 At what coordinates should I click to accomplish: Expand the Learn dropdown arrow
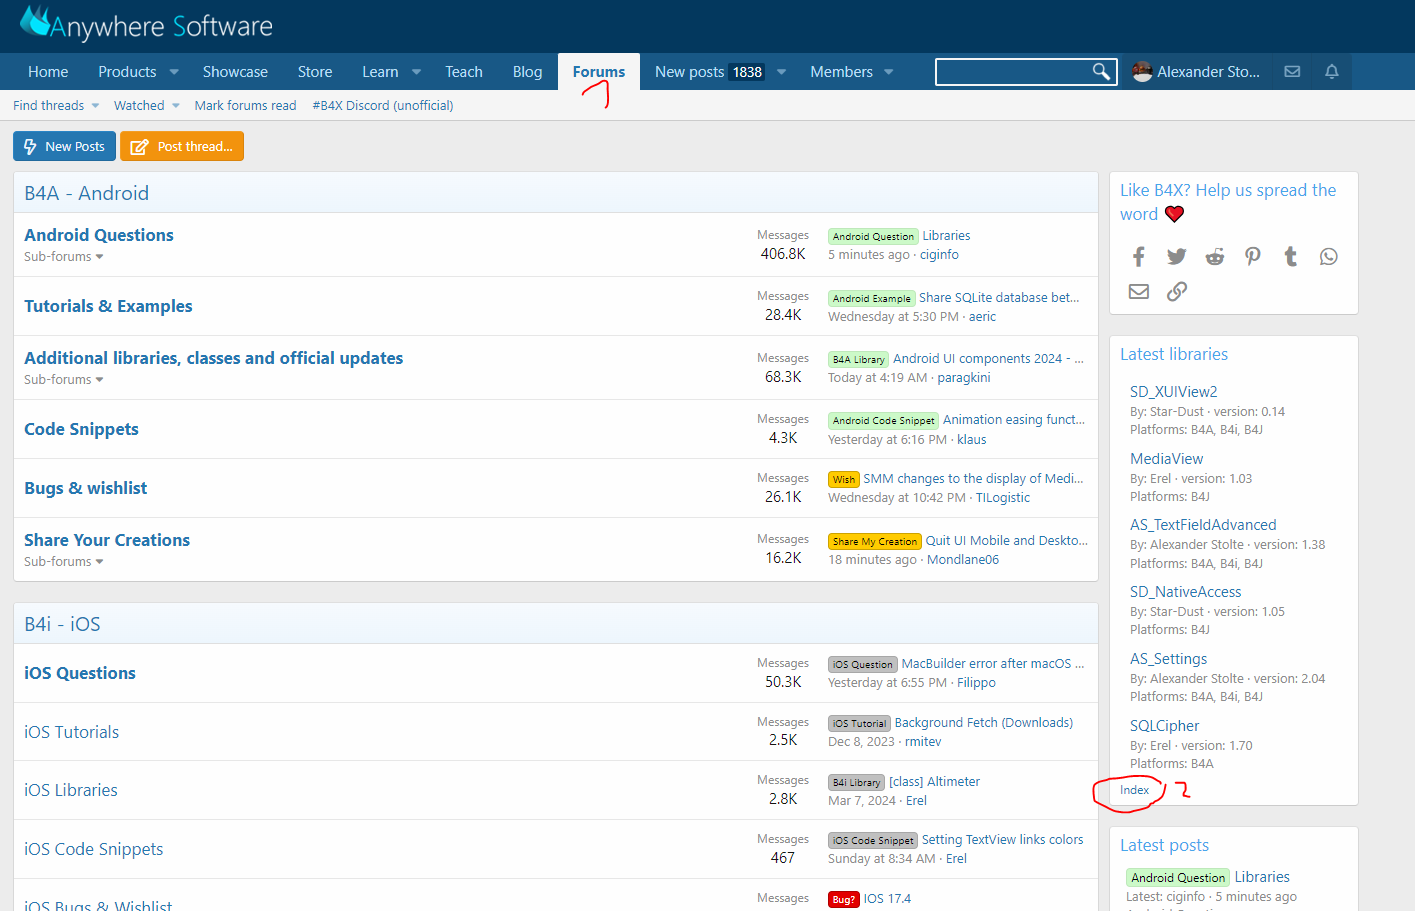(x=417, y=72)
